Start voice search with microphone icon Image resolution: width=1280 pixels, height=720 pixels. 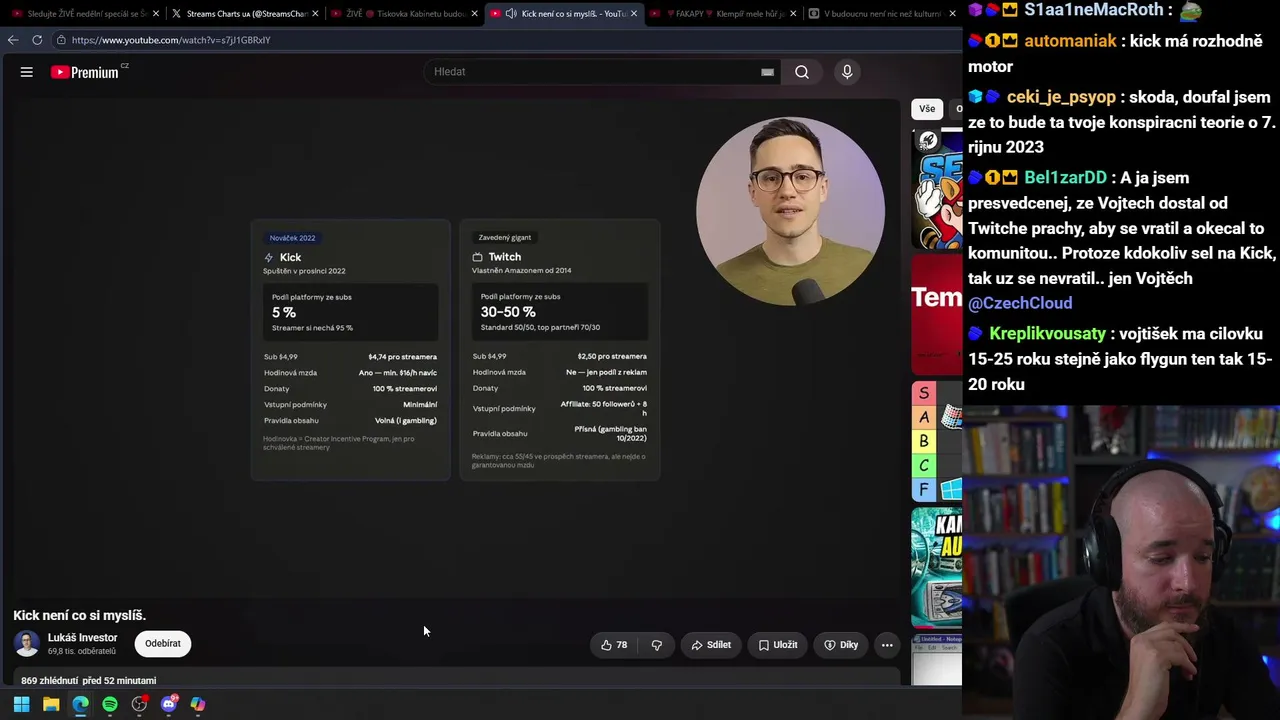click(x=847, y=72)
